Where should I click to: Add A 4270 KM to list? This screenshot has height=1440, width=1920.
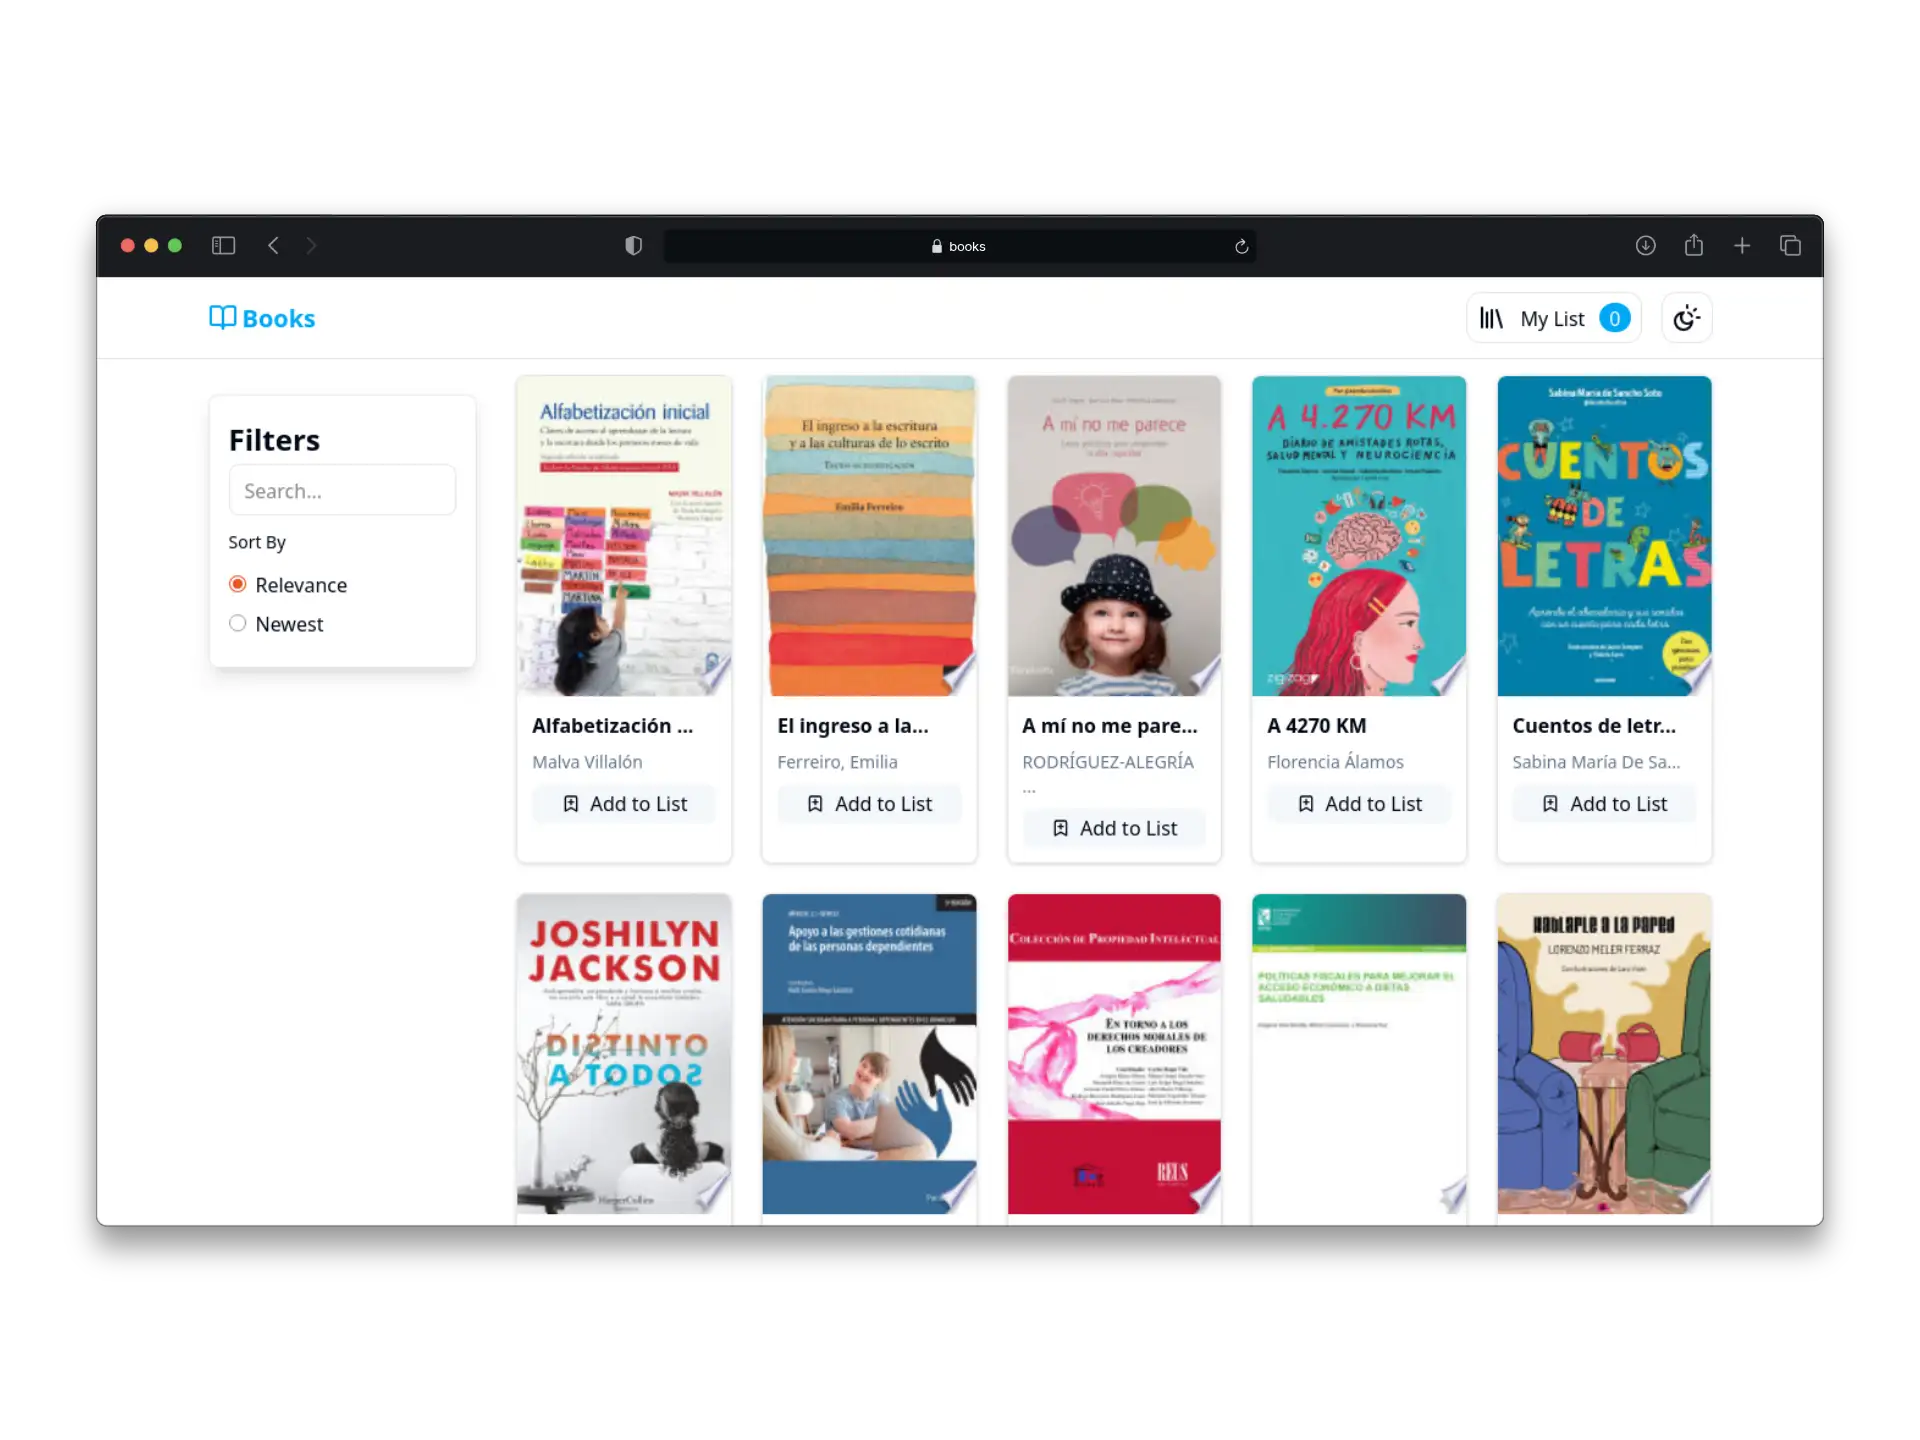(1359, 804)
